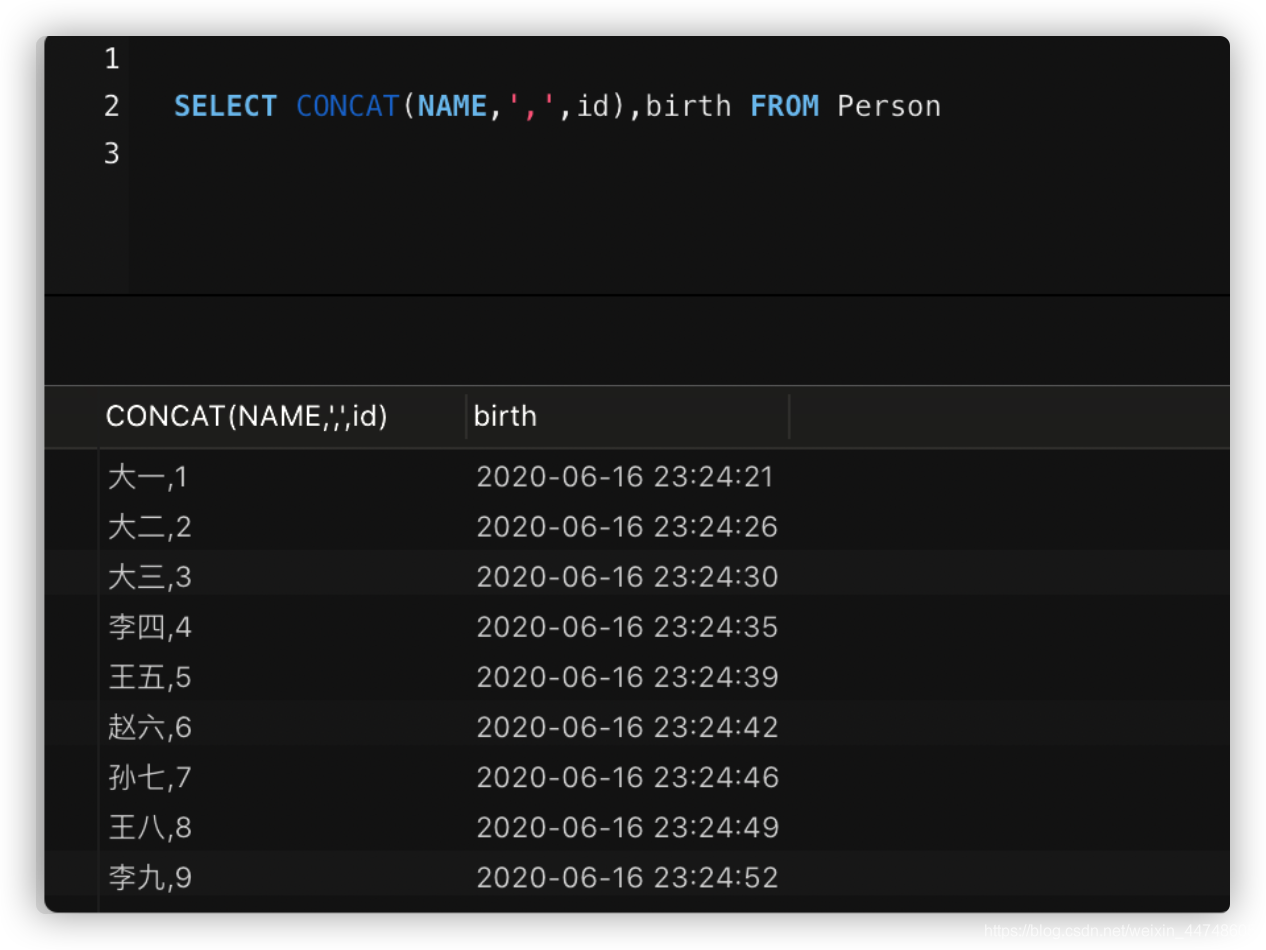Click the Person table name in the query
1266x950 pixels.
point(889,106)
